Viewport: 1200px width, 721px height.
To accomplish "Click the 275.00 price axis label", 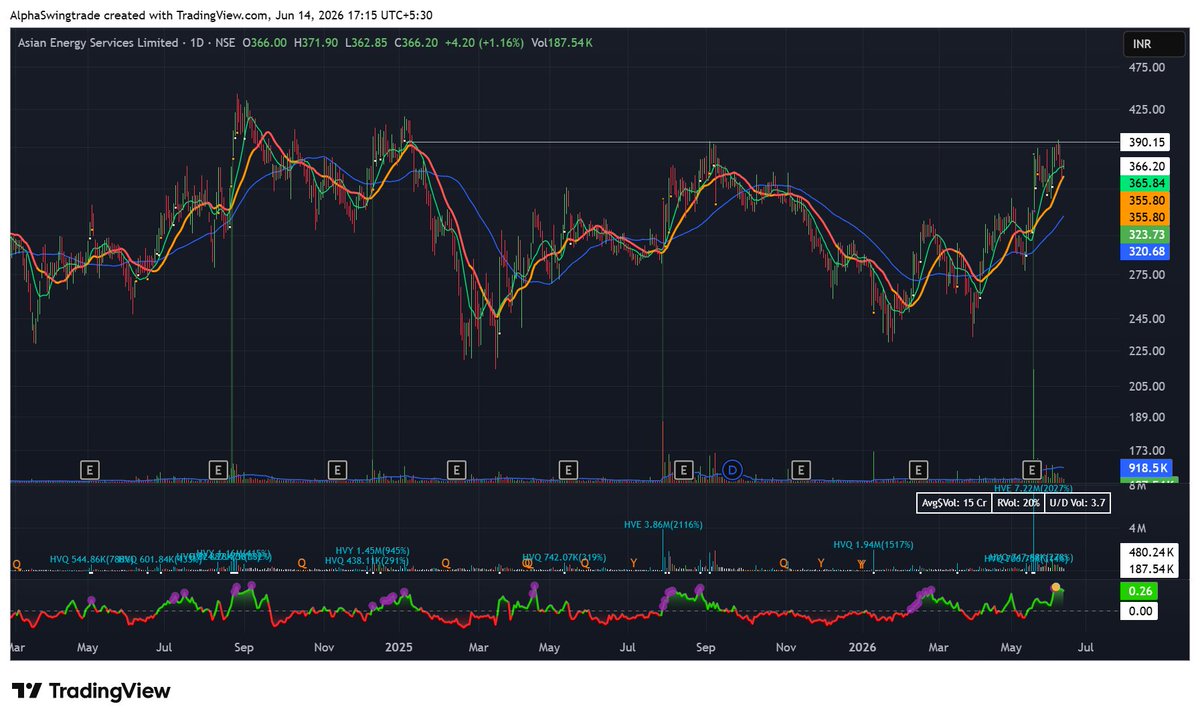I will click(x=1145, y=275).
